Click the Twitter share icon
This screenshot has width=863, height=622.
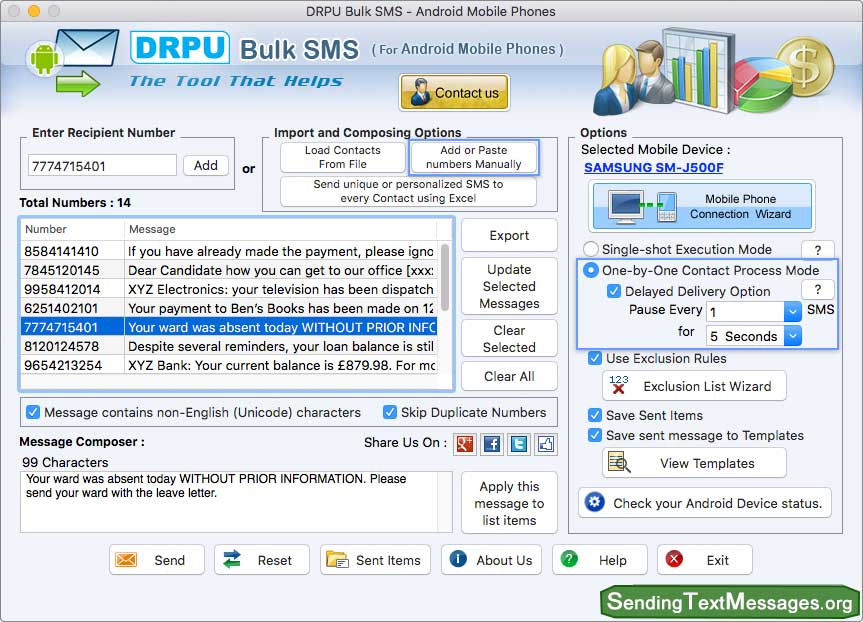(518, 444)
